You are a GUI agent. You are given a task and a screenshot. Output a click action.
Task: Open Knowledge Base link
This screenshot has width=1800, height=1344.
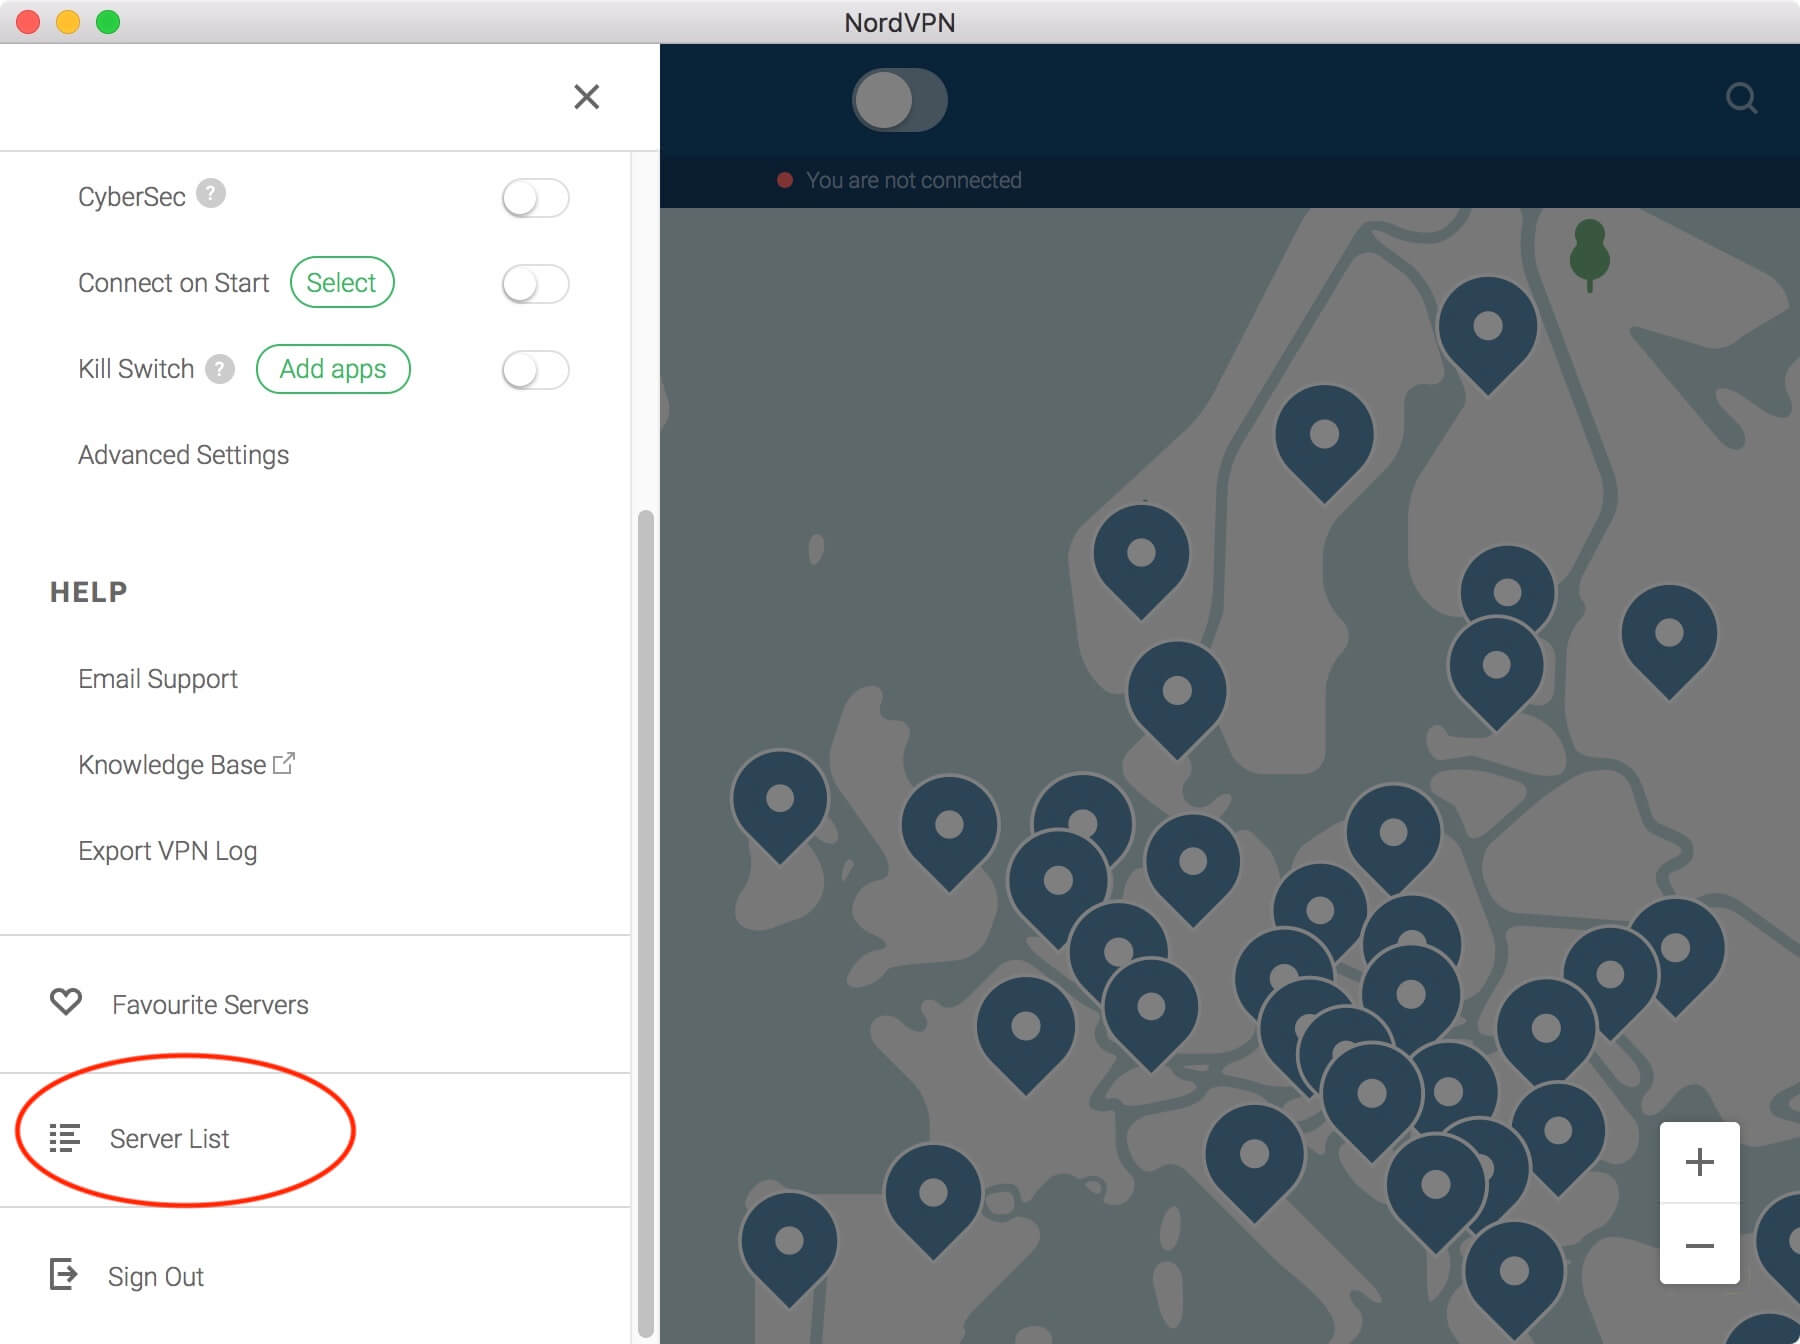click(172, 765)
